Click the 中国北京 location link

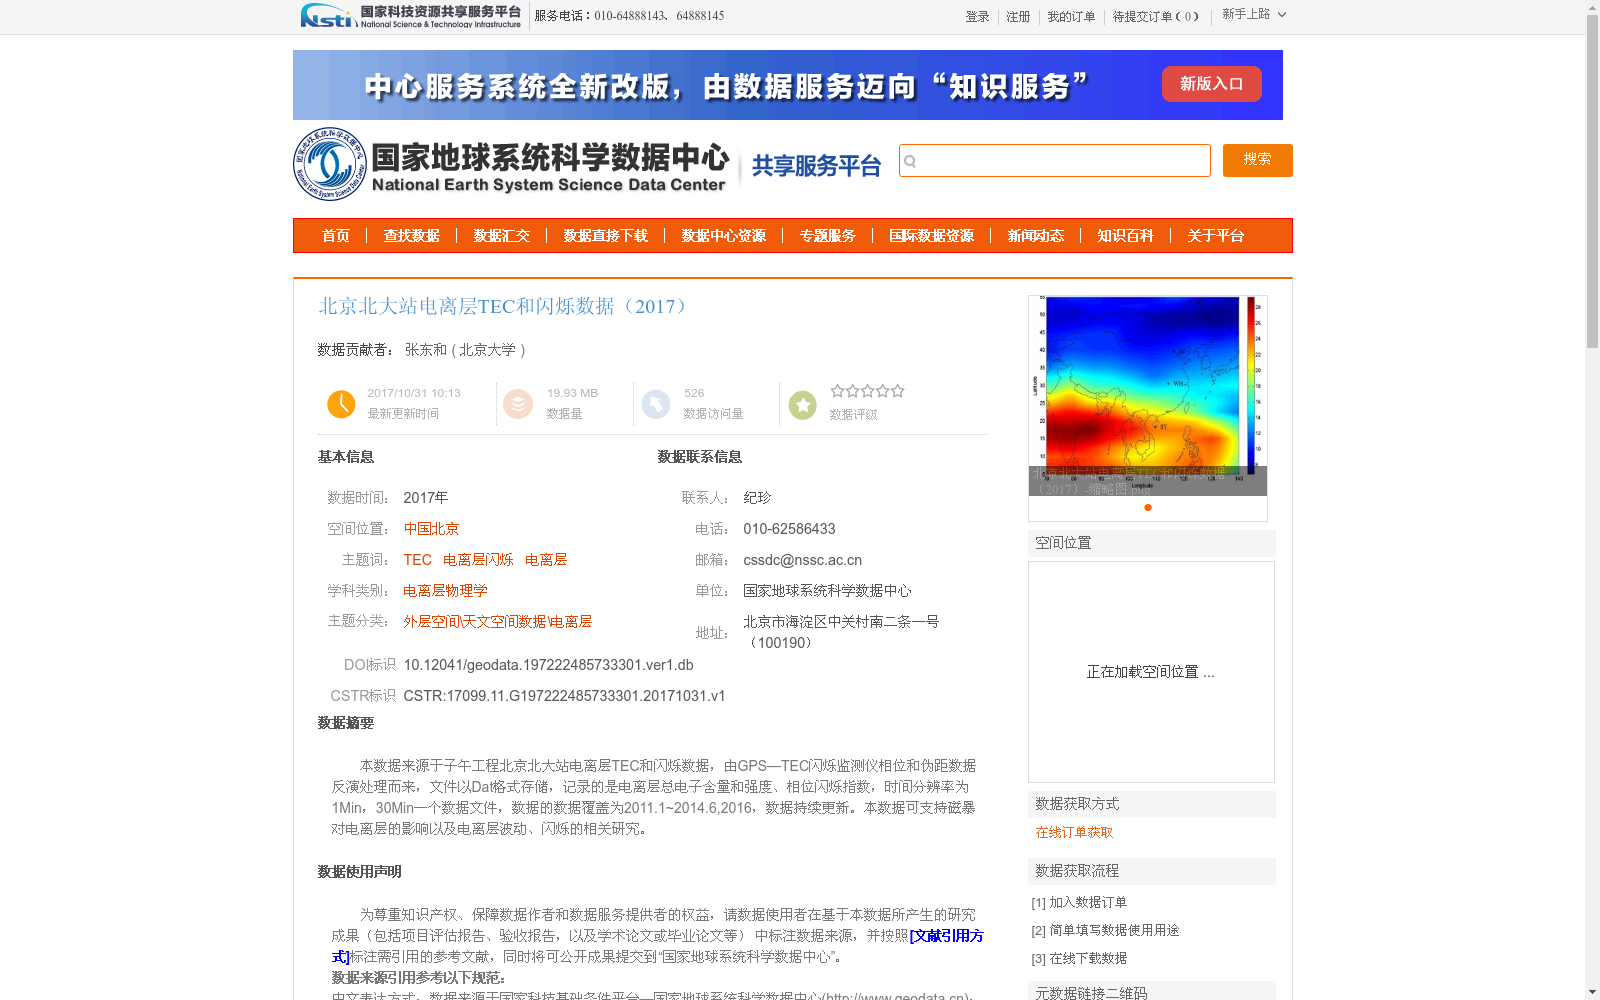click(x=431, y=529)
